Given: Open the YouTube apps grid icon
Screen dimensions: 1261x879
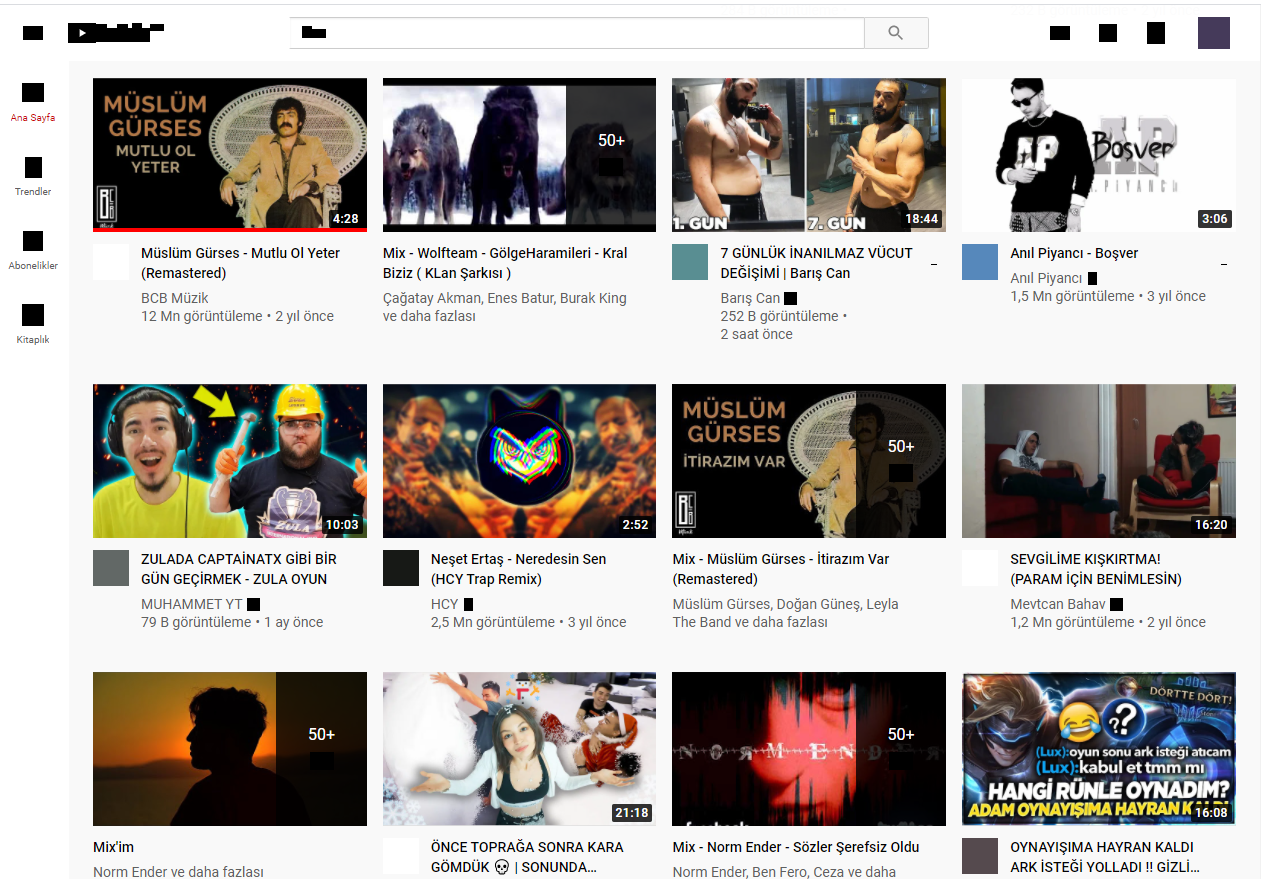Looking at the screenshot, I should click(1108, 33).
